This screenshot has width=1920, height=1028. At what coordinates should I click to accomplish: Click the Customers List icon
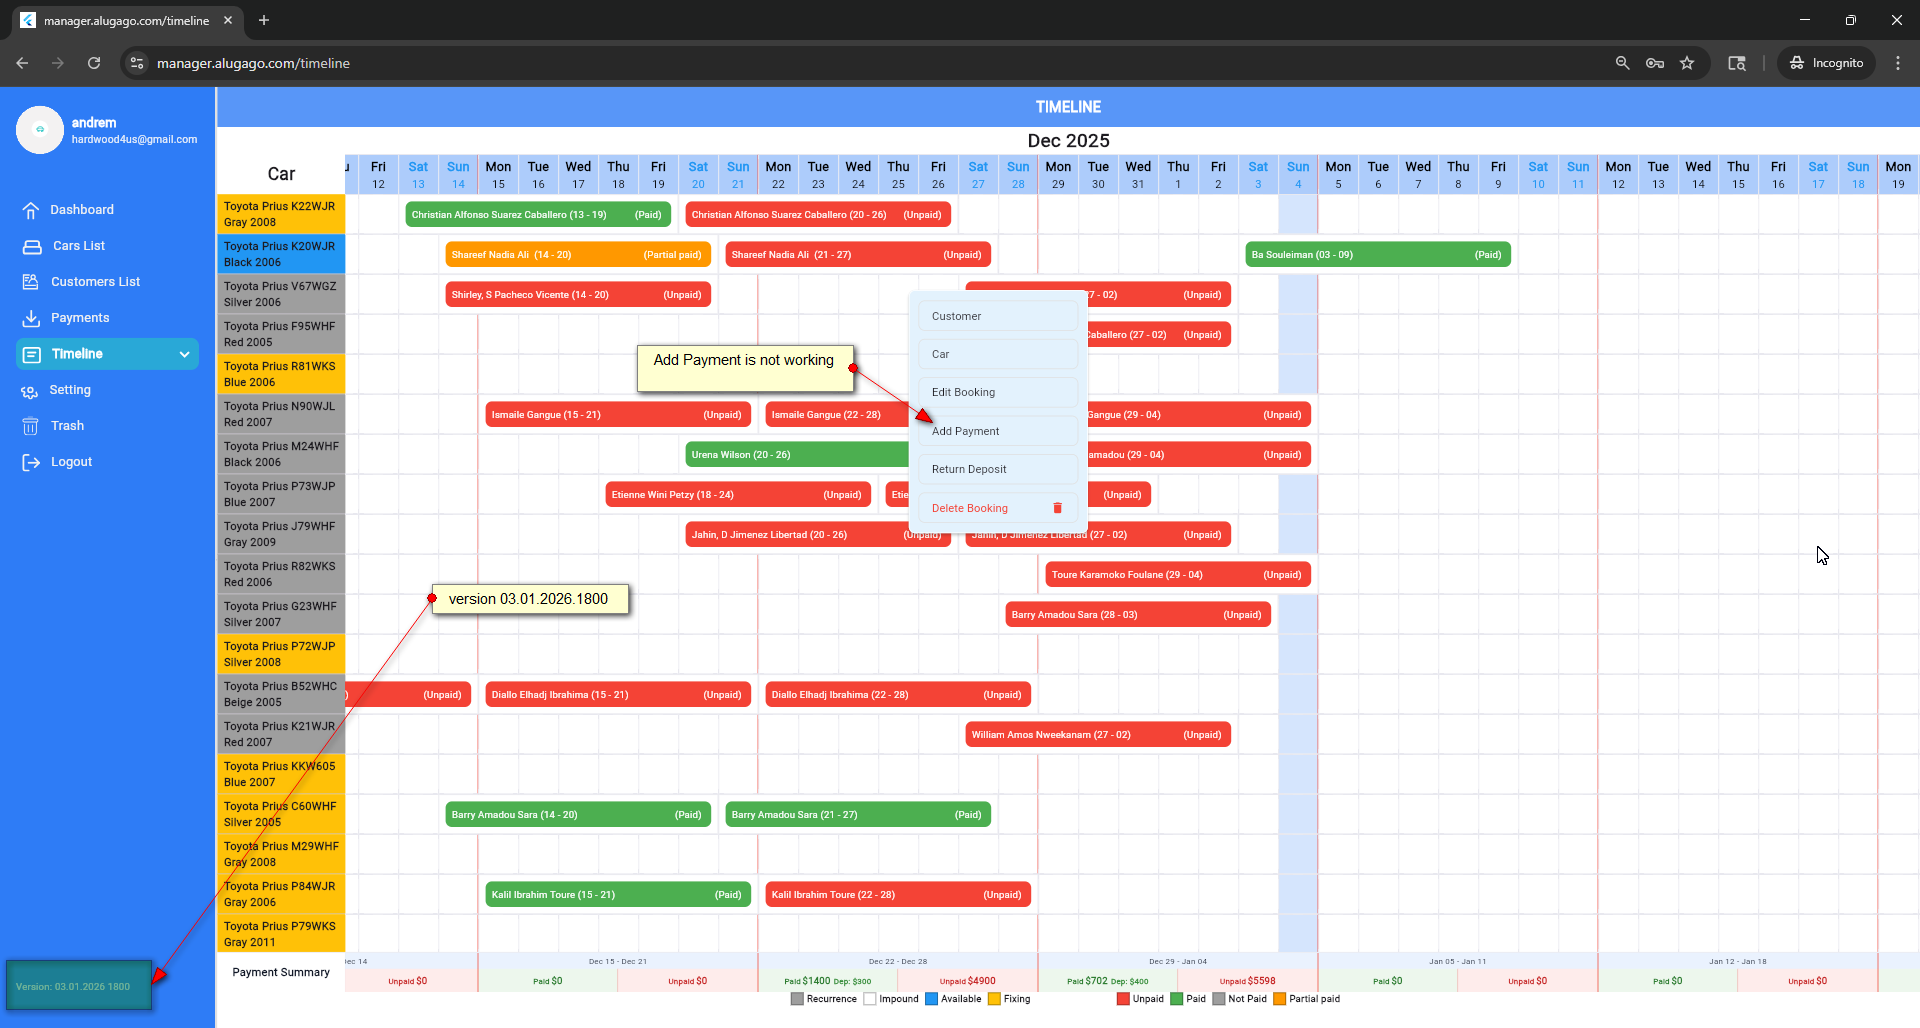pyautogui.click(x=31, y=282)
